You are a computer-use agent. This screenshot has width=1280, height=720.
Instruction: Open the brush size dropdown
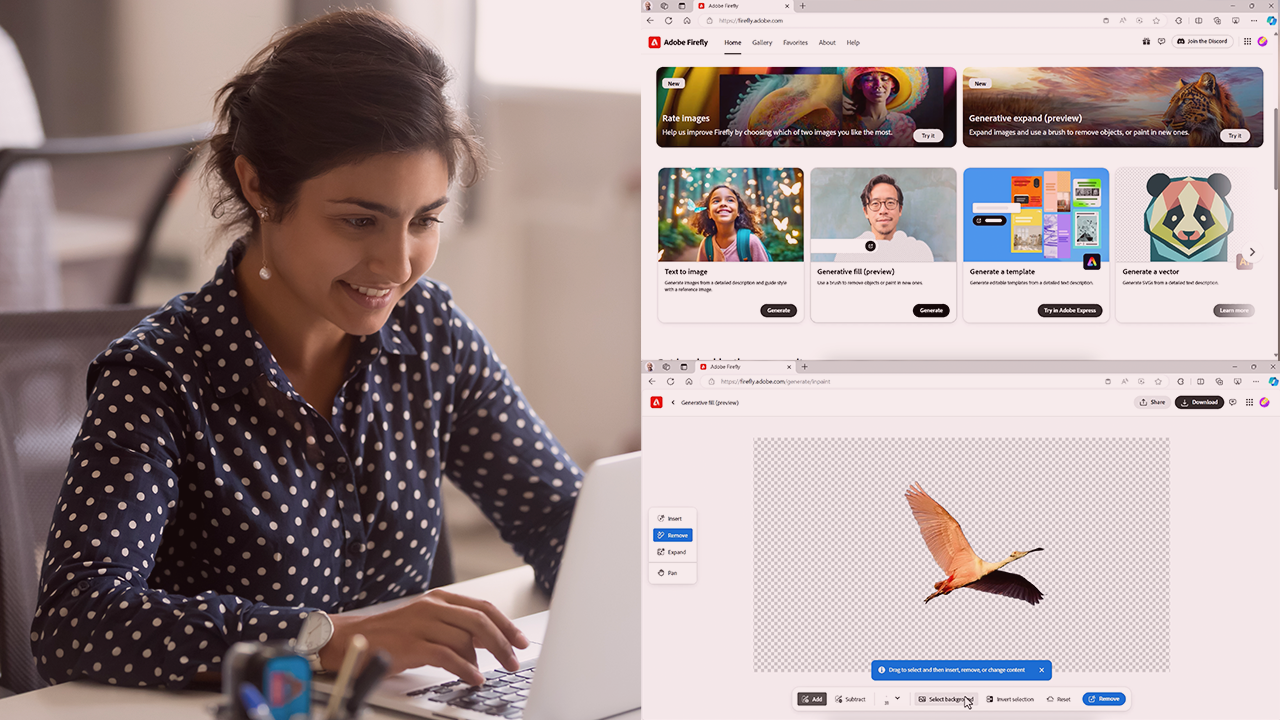coord(897,698)
